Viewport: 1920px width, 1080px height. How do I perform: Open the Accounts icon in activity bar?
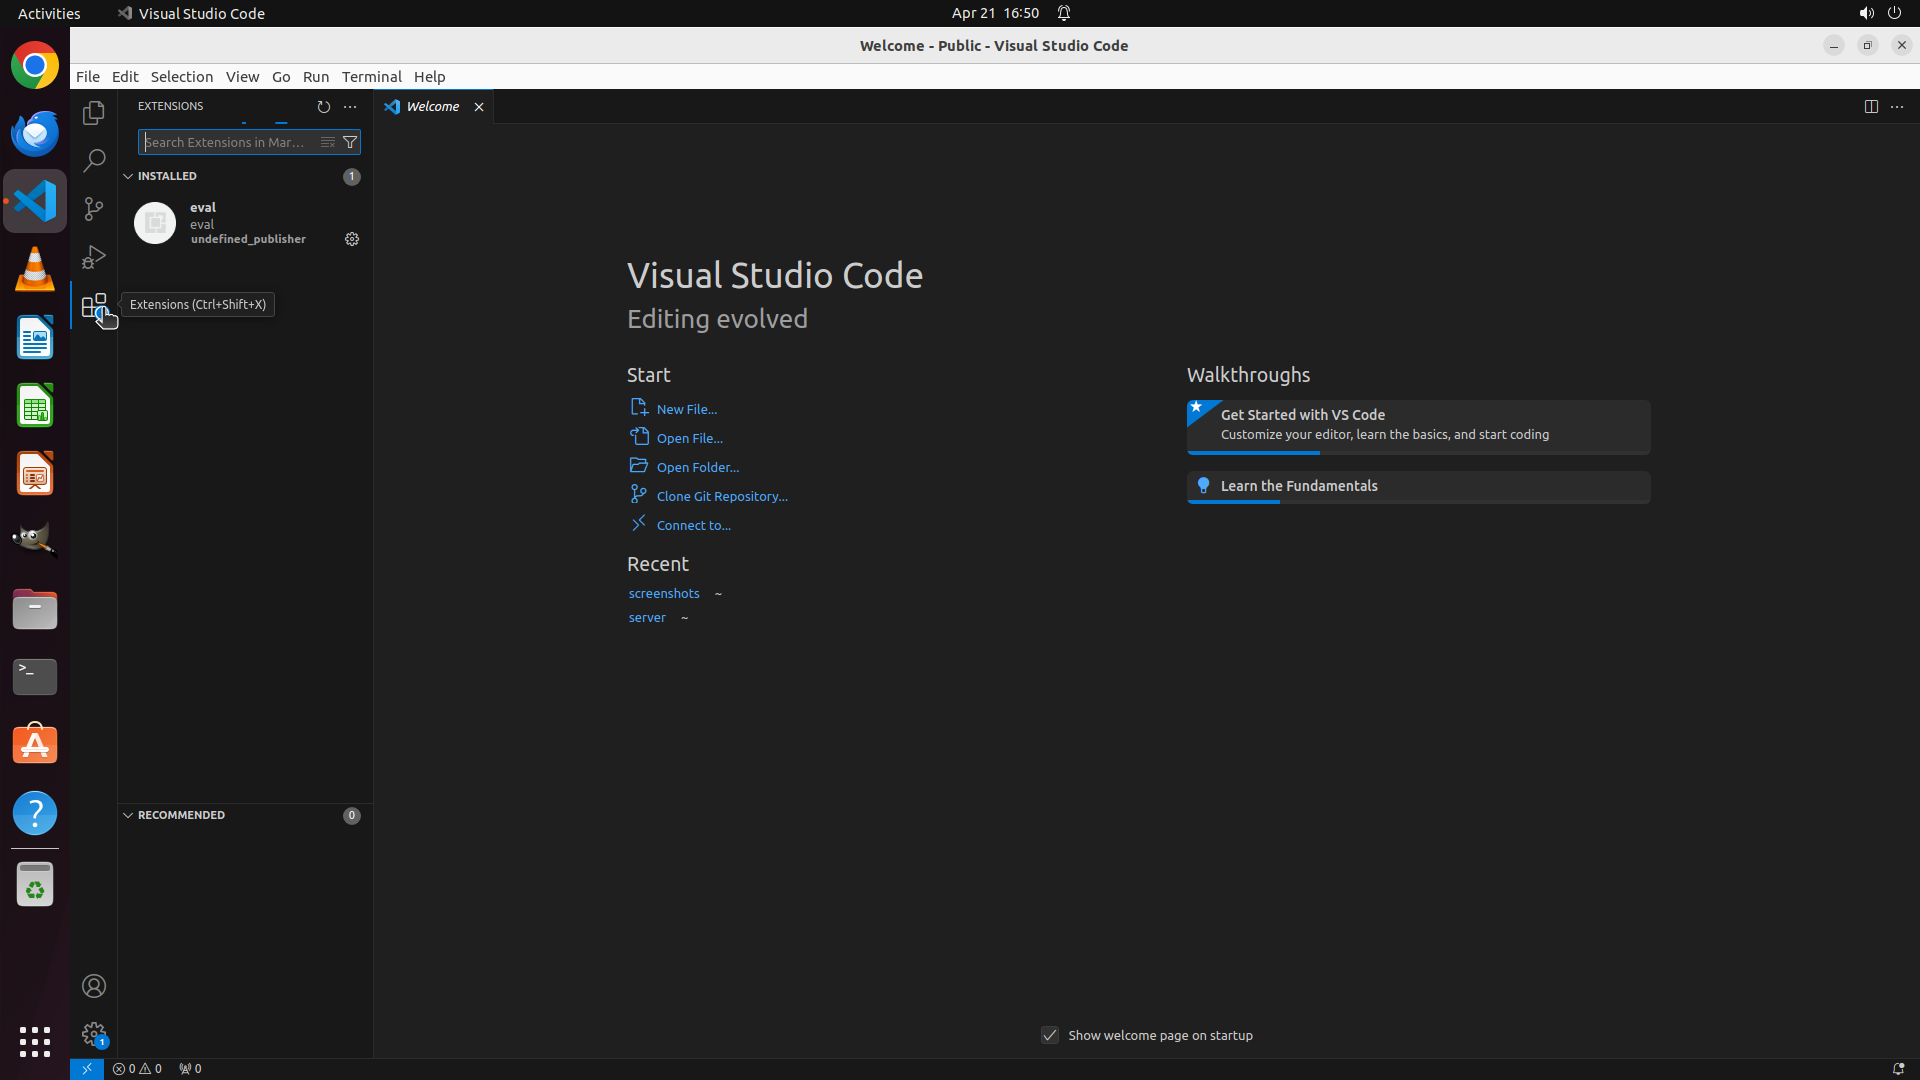pos(94,986)
